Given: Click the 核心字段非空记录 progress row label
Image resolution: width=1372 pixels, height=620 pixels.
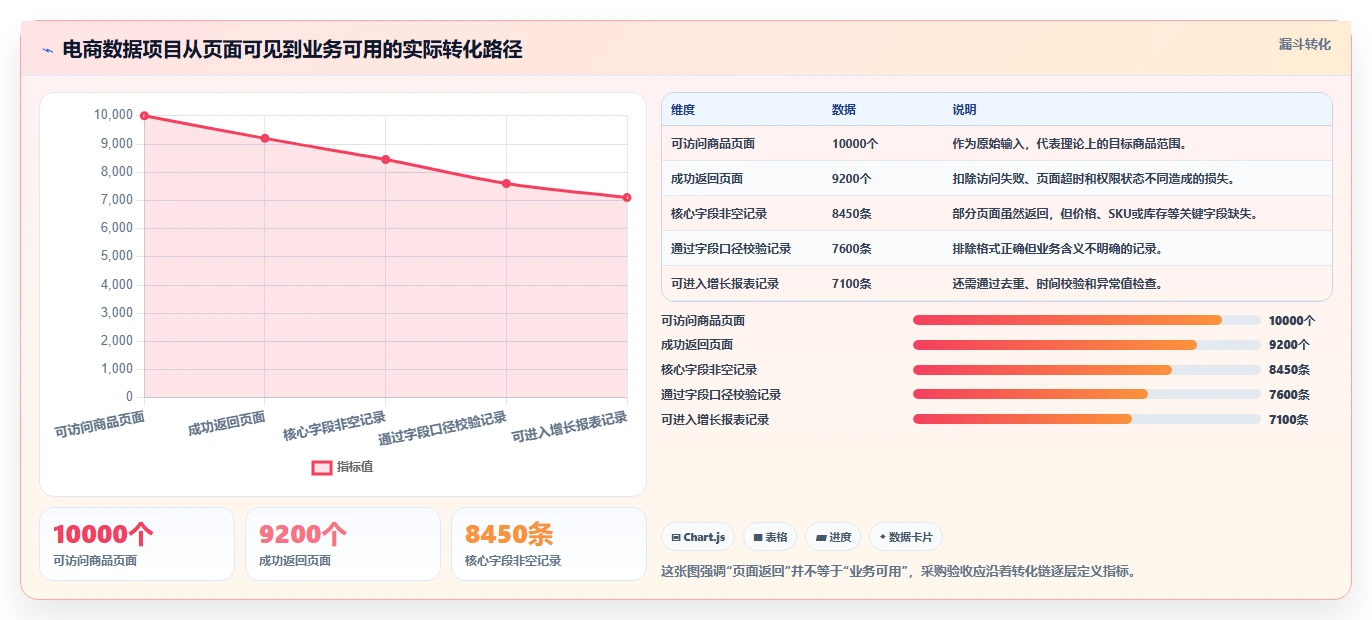Looking at the screenshot, I should (709, 370).
